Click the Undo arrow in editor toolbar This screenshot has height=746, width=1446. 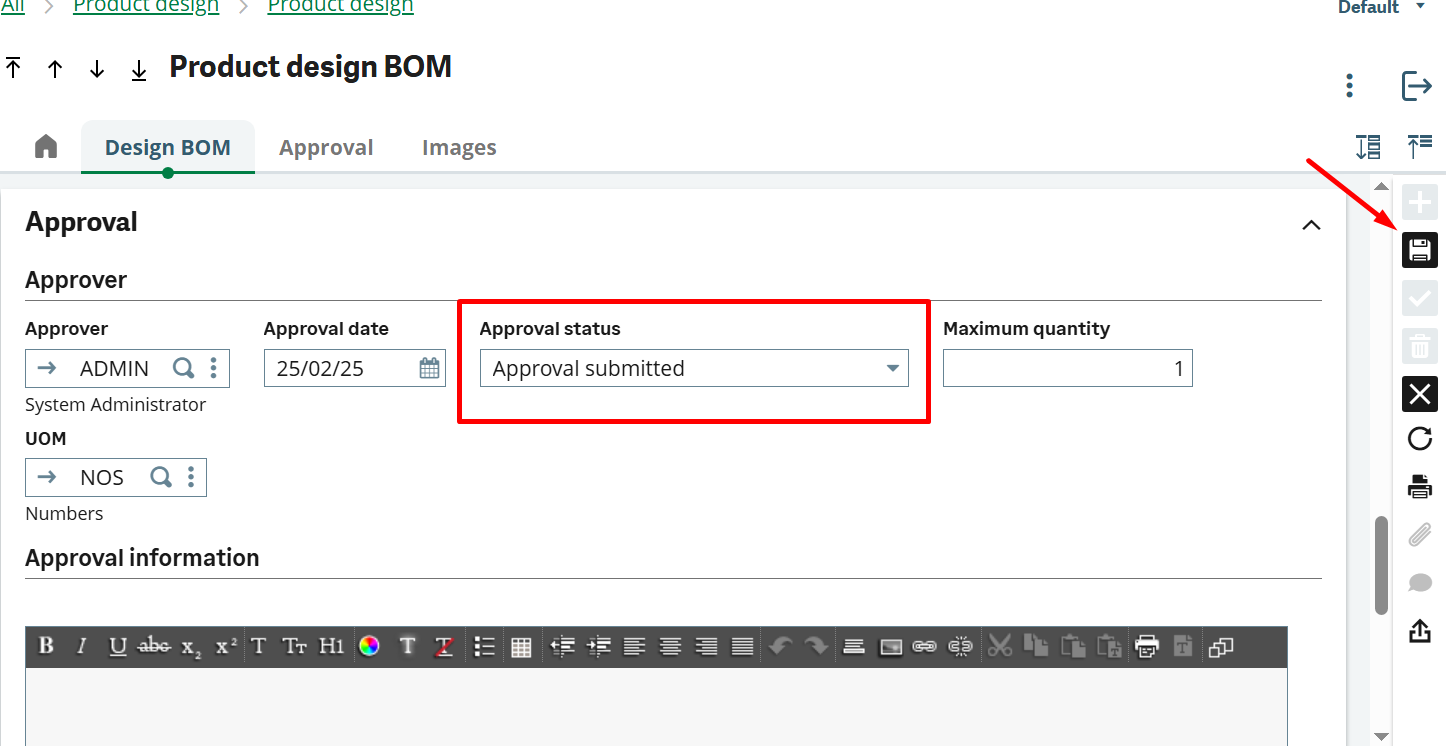pyautogui.click(x=780, y=646)
